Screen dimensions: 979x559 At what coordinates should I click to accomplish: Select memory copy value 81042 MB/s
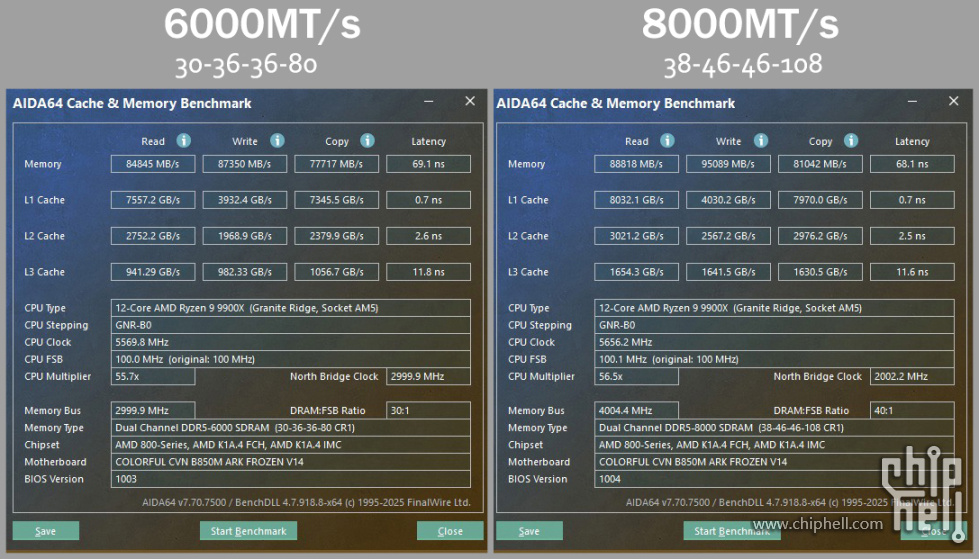(x=820, y=164)
